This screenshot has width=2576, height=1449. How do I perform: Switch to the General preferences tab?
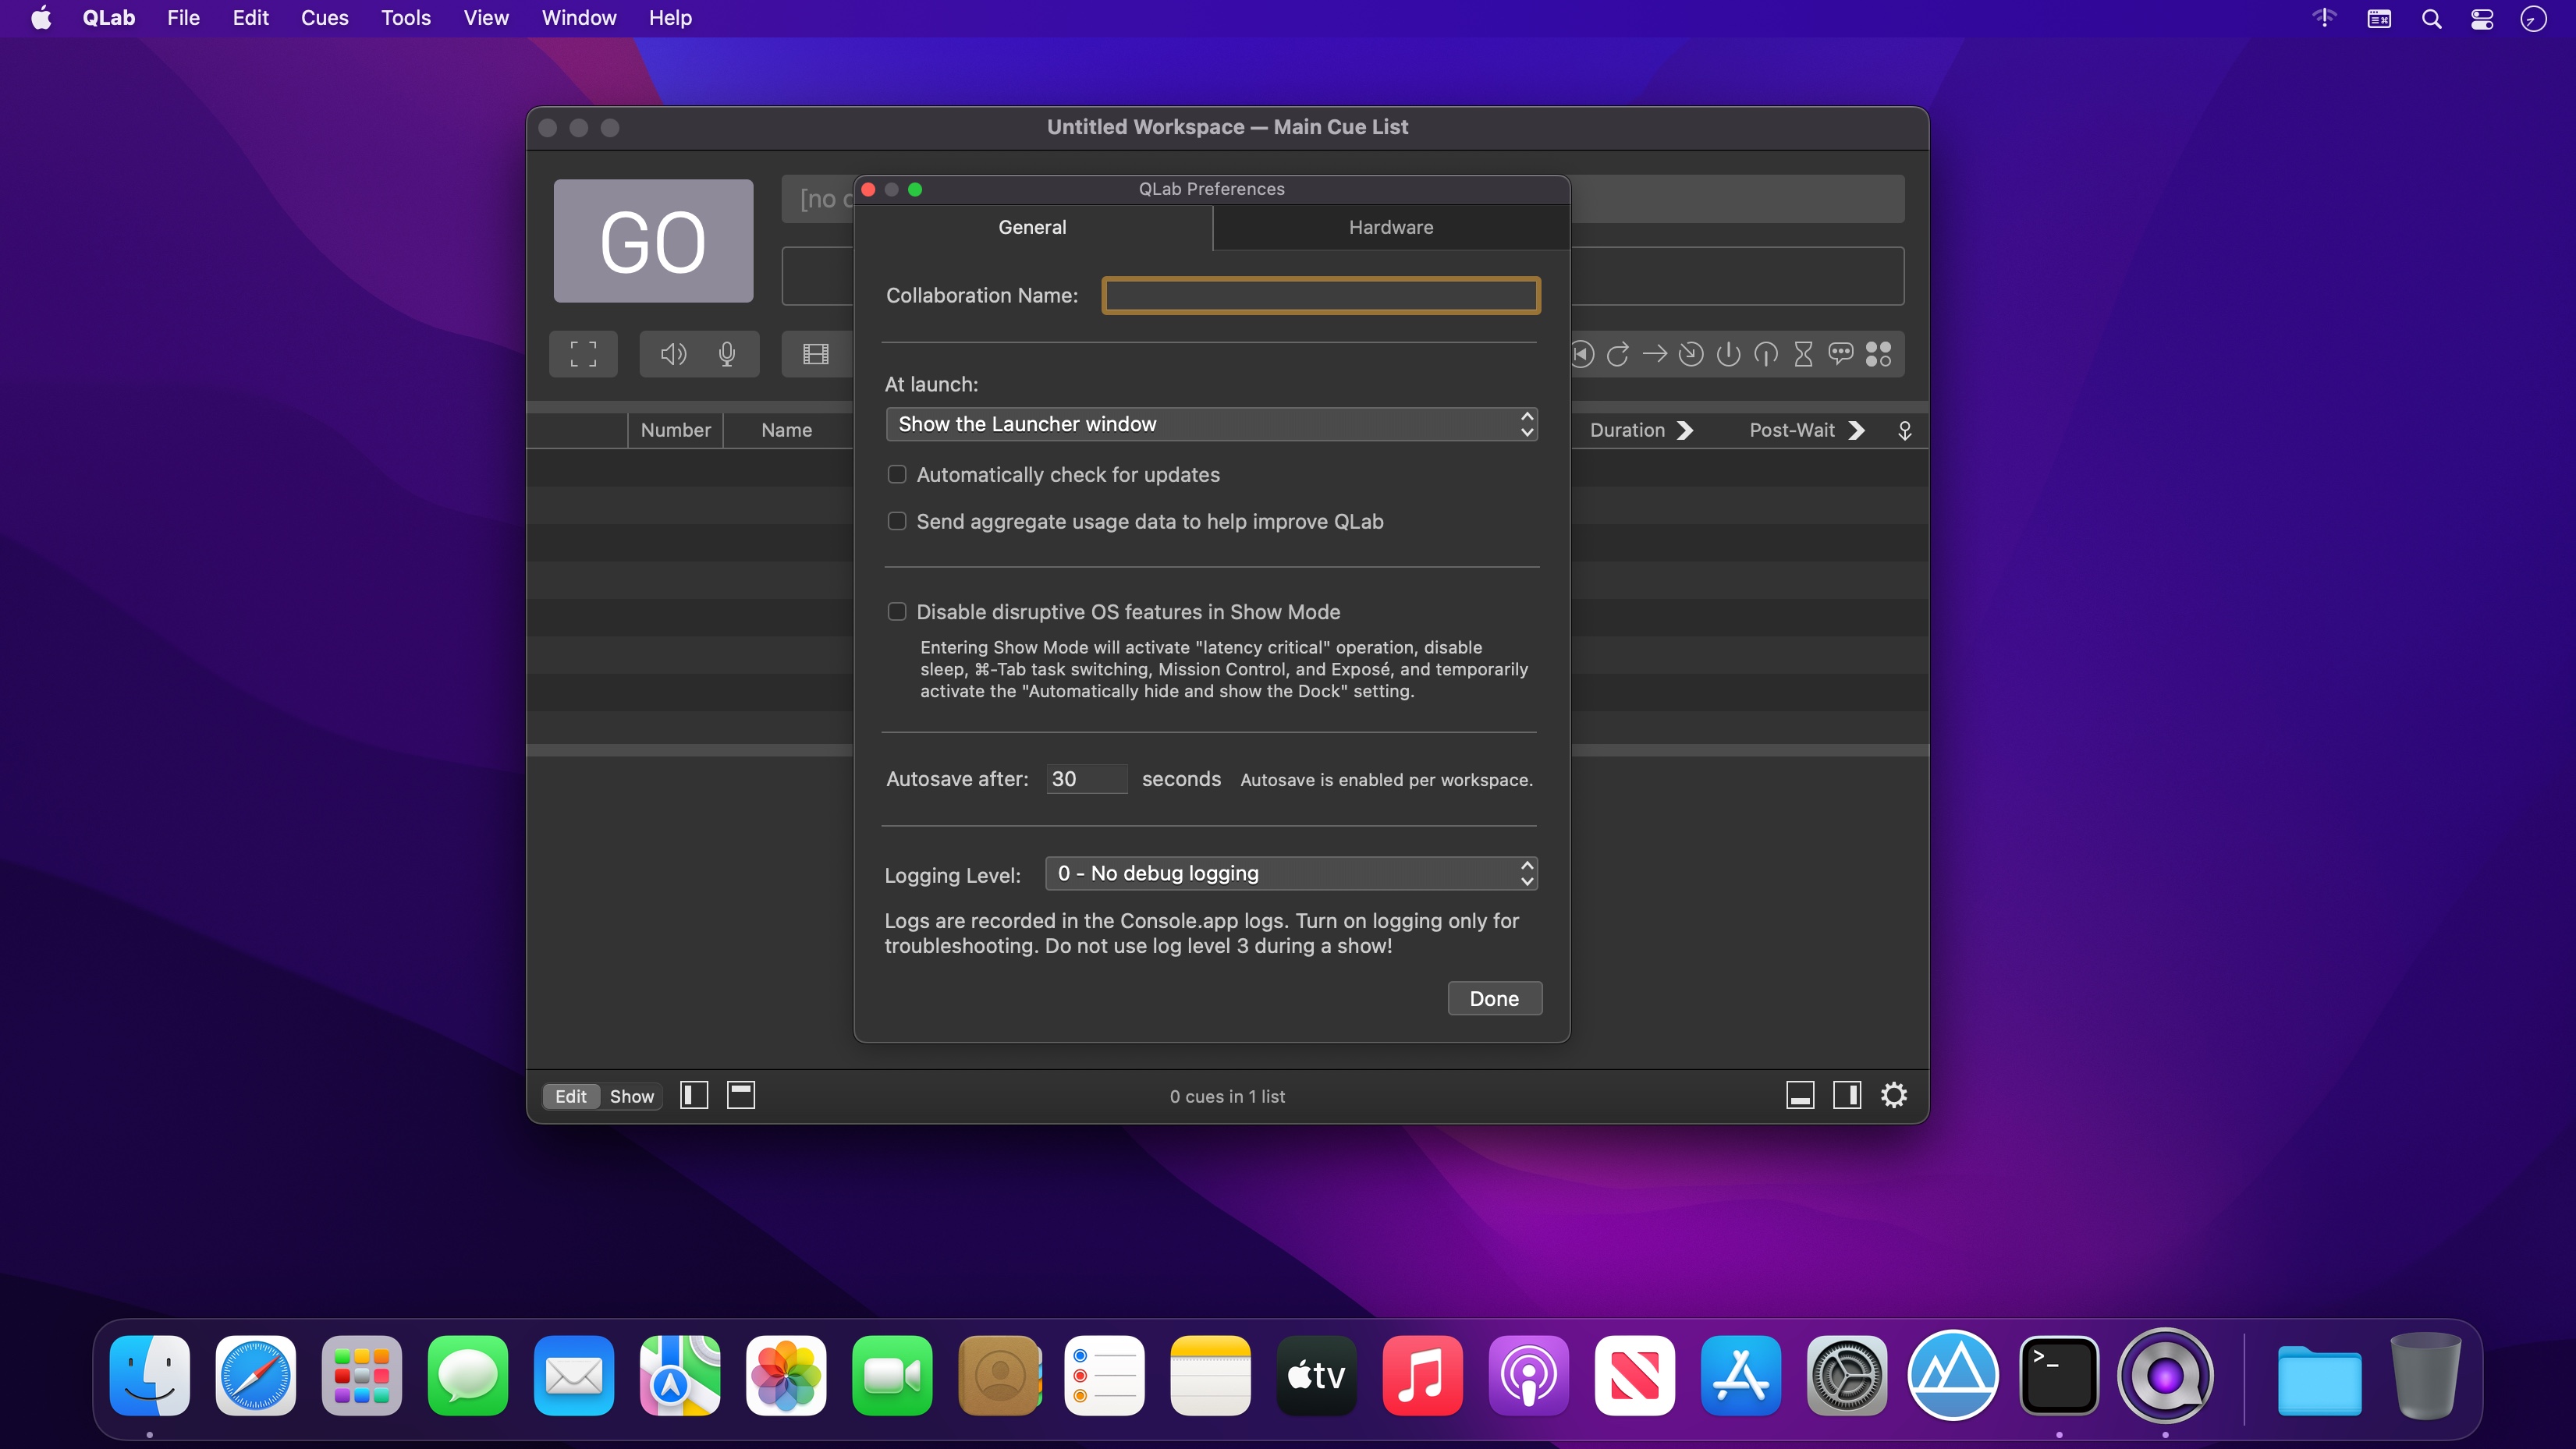click(x=1031, y=226)
